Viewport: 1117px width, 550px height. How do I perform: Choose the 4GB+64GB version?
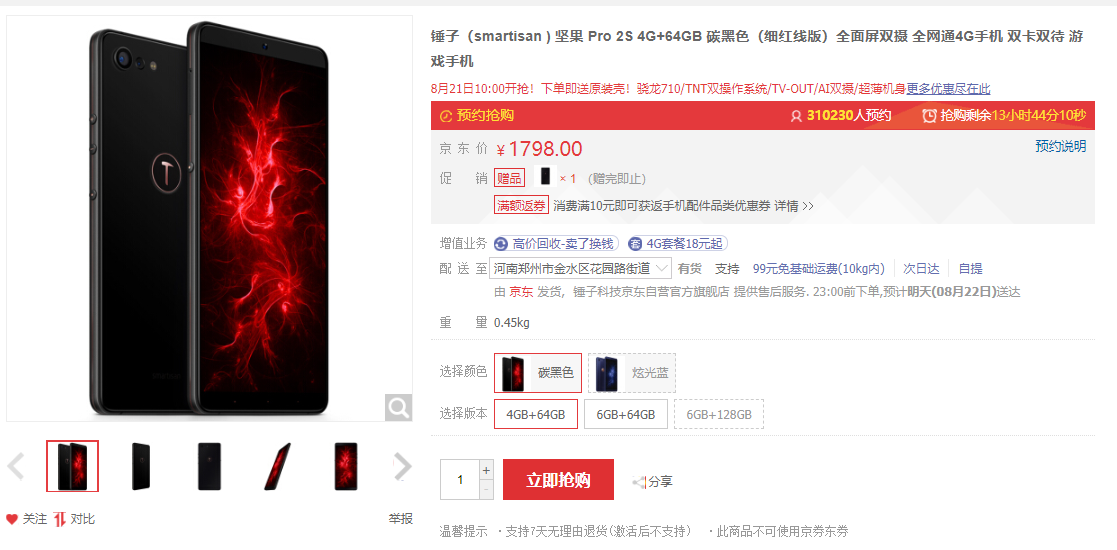[536, 414]
